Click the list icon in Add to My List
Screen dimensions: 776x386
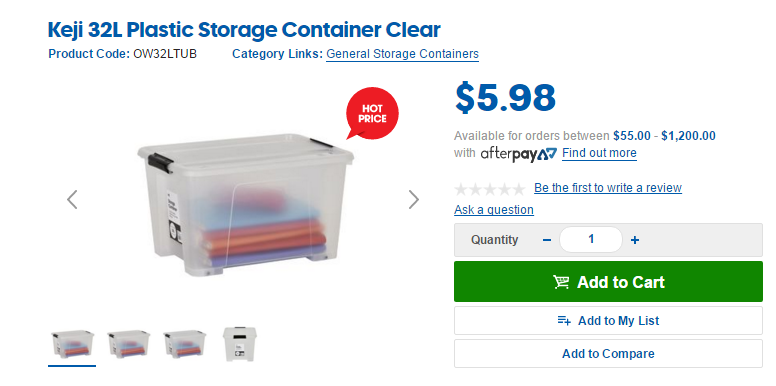pyautogui.click(x=564, y=321)
